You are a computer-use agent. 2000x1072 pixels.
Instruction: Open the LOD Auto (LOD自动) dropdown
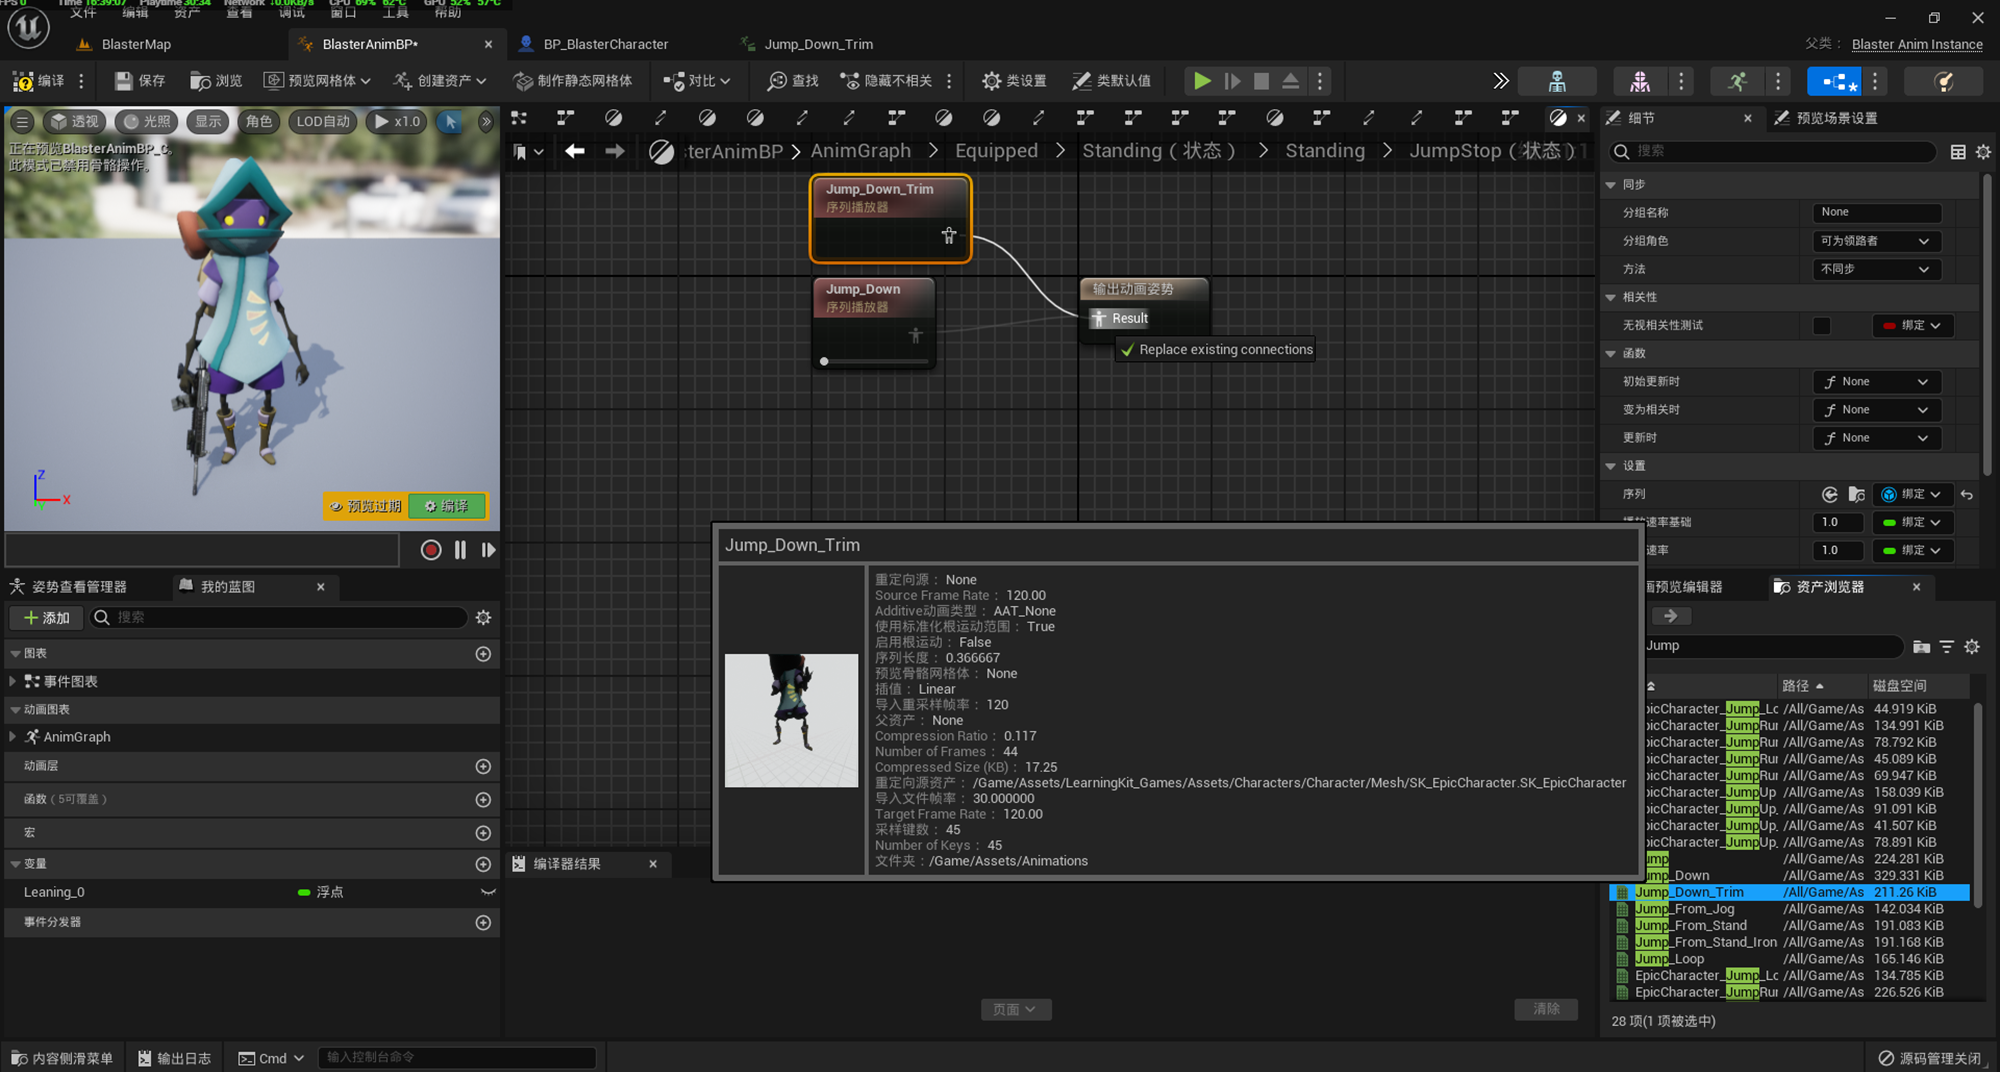(323, 122)
